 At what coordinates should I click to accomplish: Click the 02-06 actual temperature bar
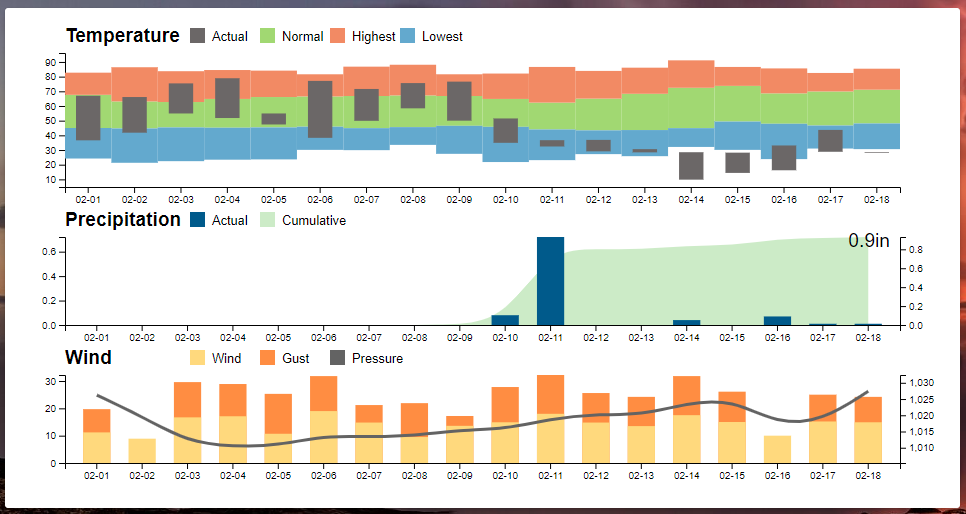click(x=320, y=109)
